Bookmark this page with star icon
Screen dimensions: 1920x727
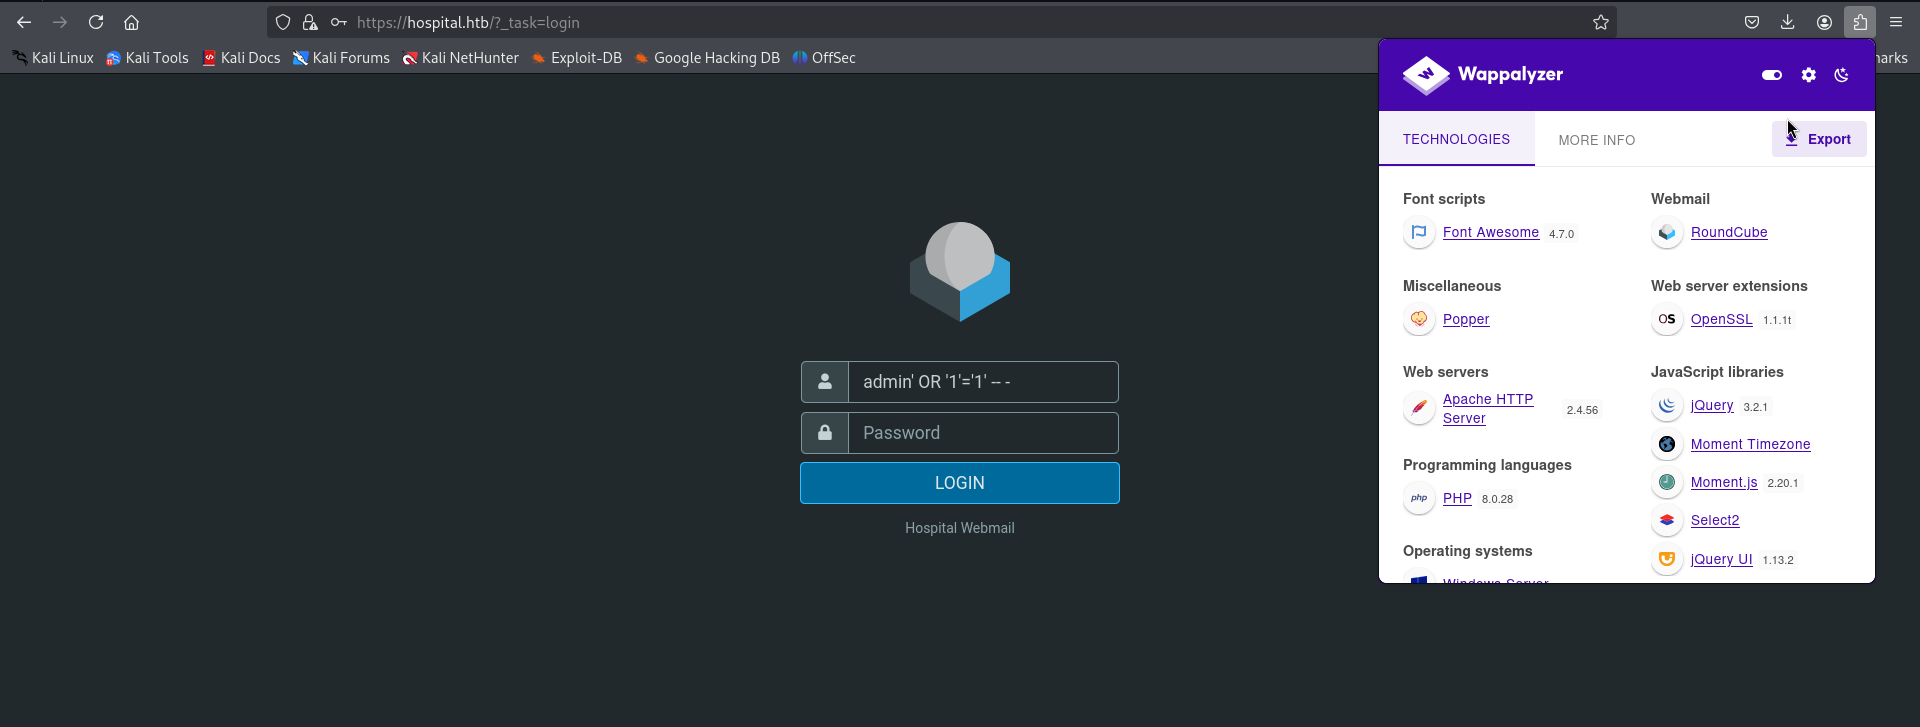[1600, 22]
